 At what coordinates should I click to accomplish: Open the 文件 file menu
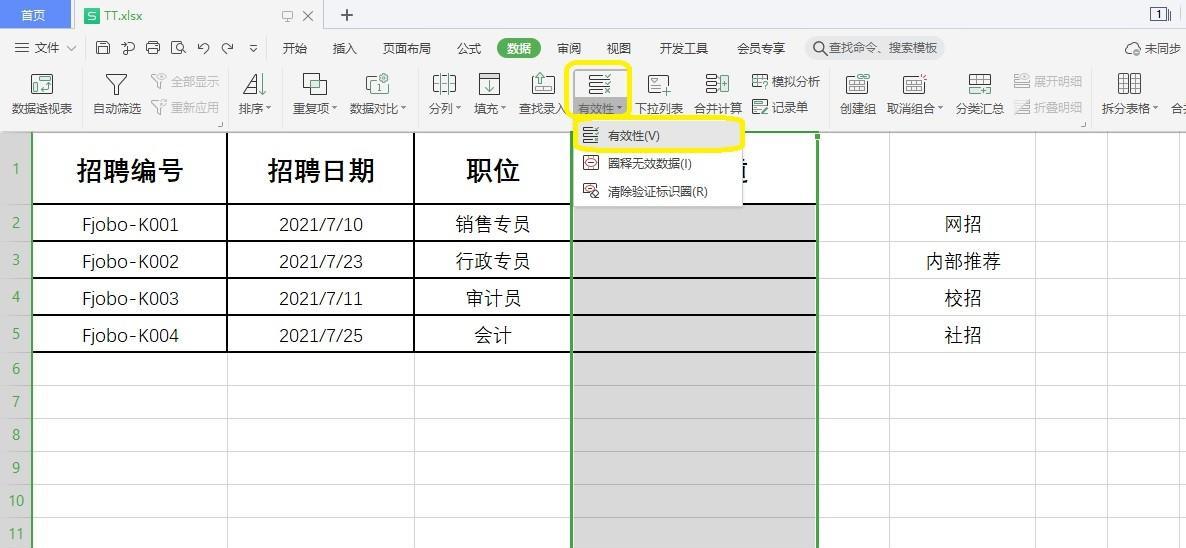click(x=45, y=48)
